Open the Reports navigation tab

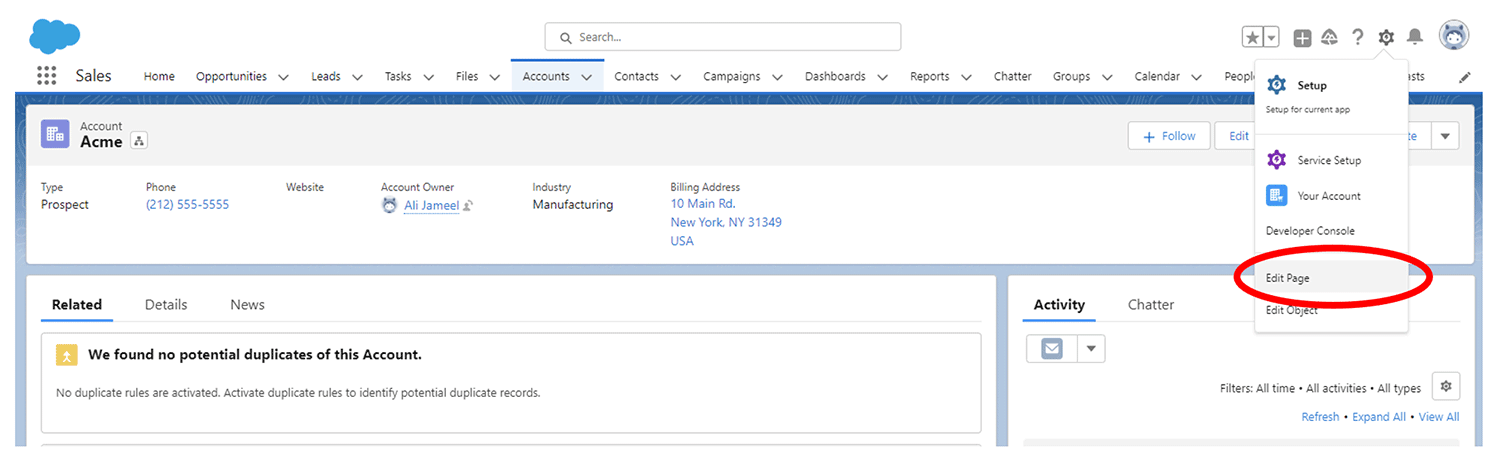[x=930, y=76]
